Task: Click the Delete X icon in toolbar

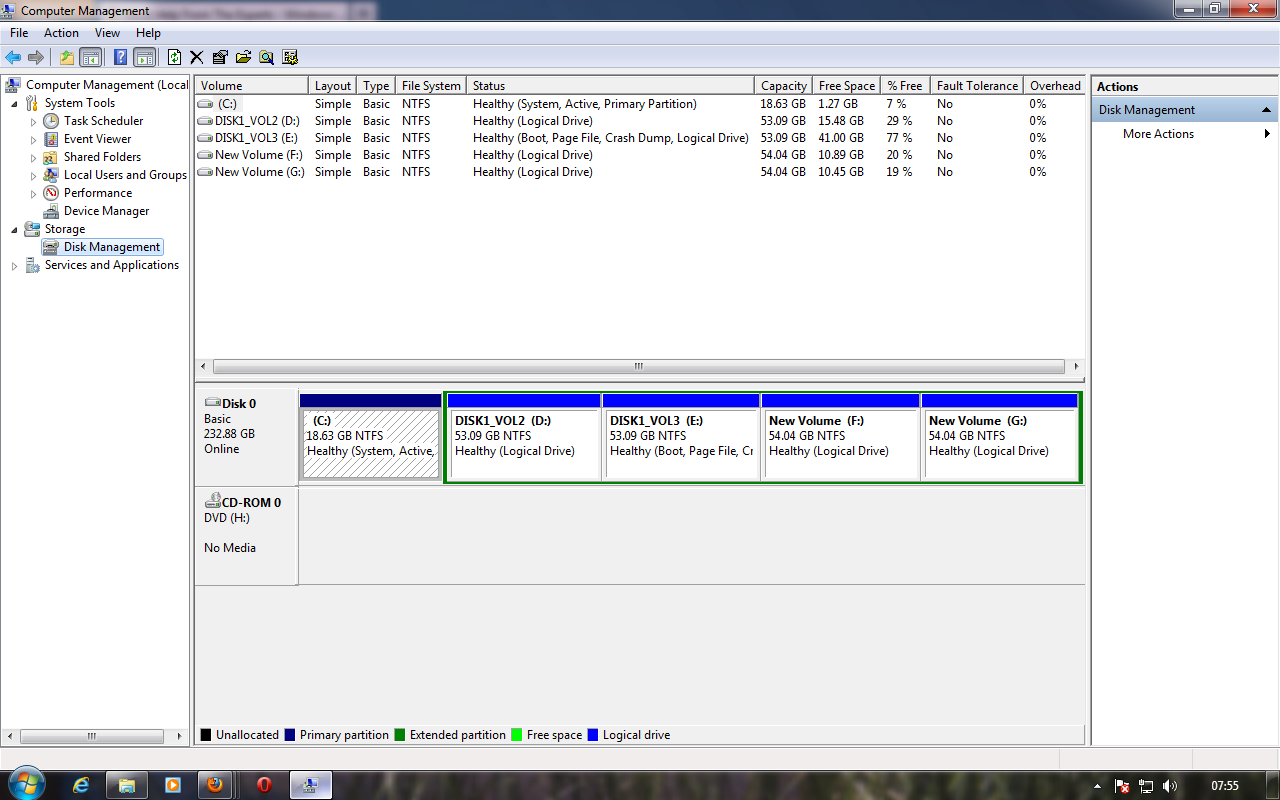Action: click(x=196, y=58)
